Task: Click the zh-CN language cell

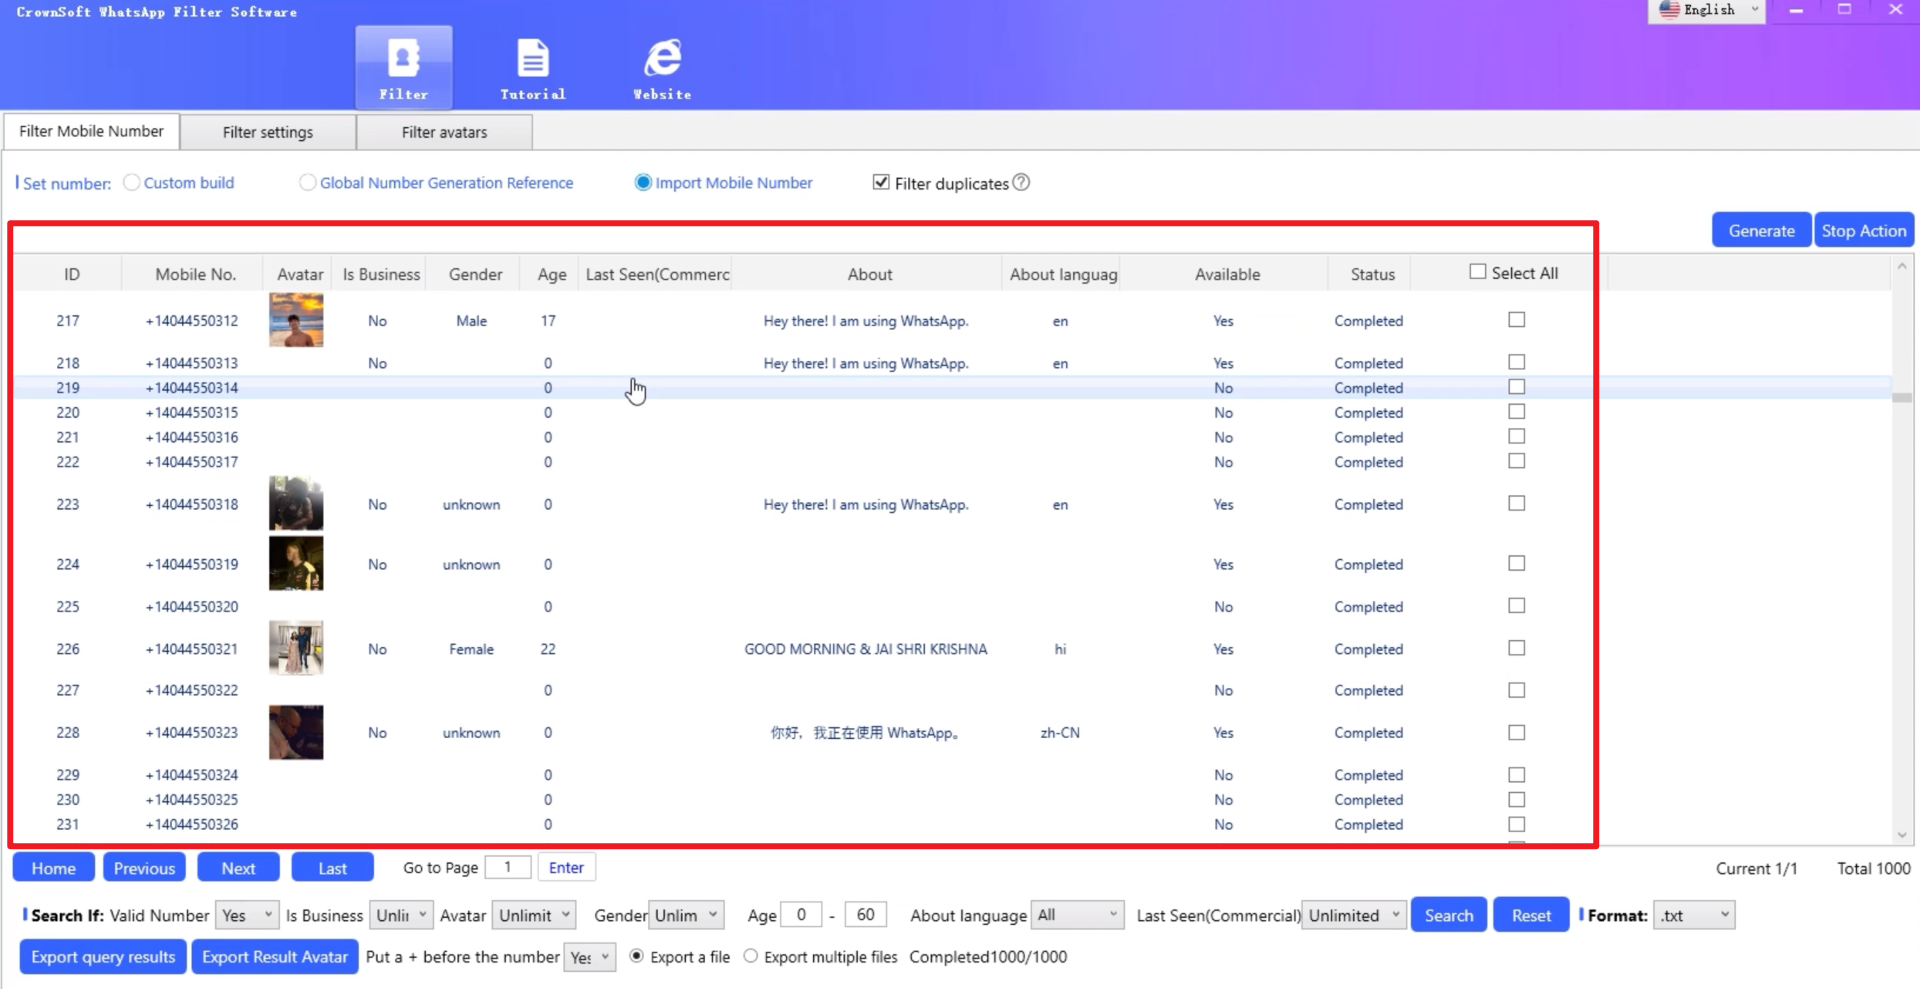Action: pos(1060,733)
